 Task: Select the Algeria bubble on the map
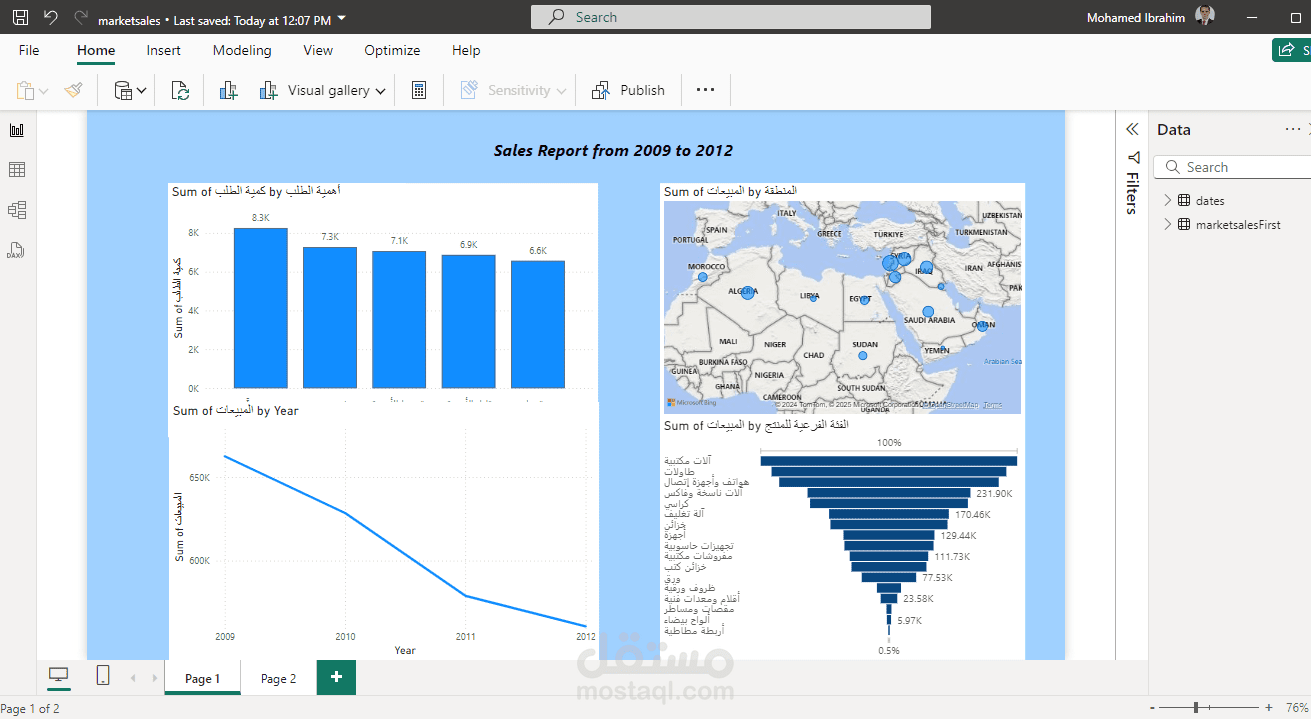coord(747,293)
